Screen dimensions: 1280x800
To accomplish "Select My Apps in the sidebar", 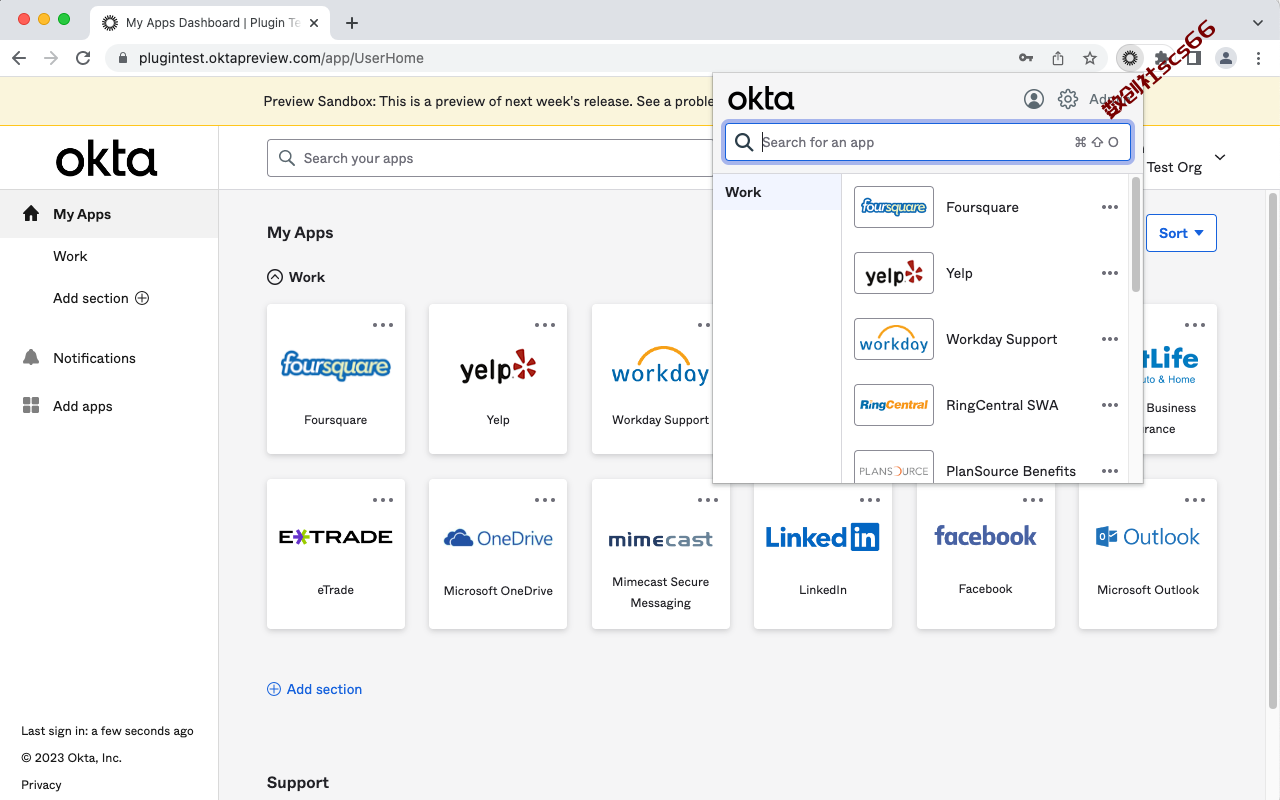I will (109, 214).
